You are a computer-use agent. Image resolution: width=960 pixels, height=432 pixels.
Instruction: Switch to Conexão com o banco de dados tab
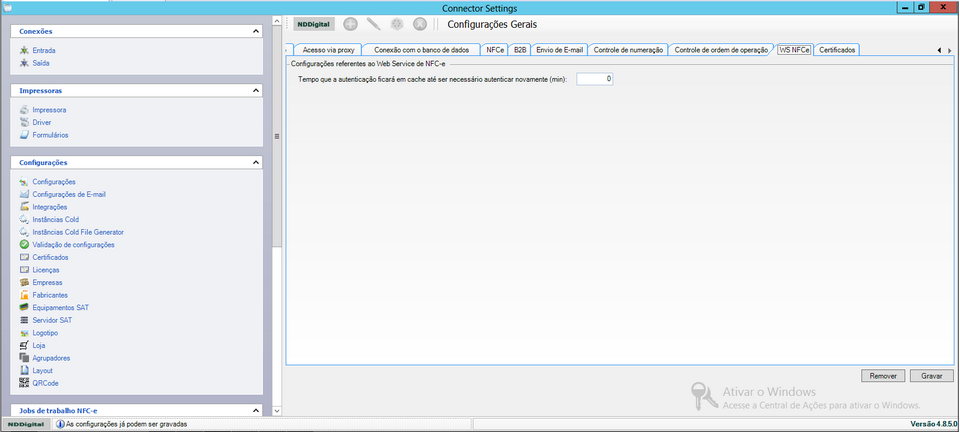(x=421, y=50)
